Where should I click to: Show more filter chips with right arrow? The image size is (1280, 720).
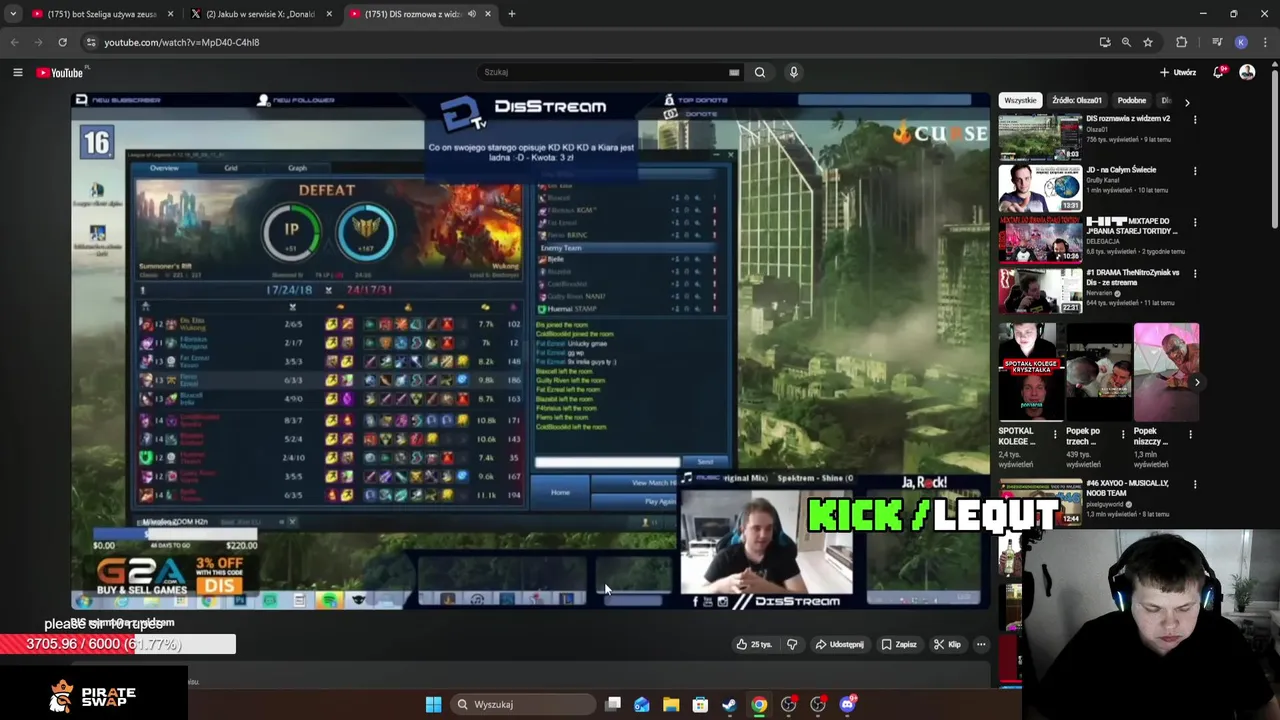(1187, 102)
